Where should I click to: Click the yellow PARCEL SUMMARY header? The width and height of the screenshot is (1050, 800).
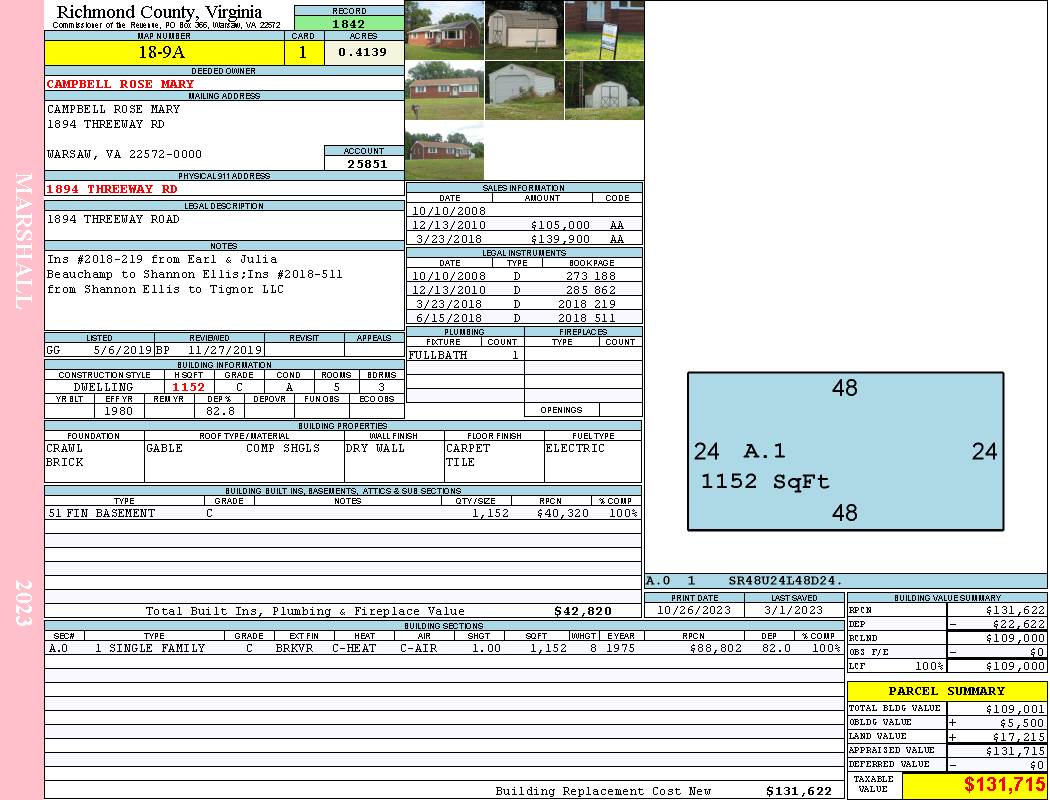click(x=946, y=691)
